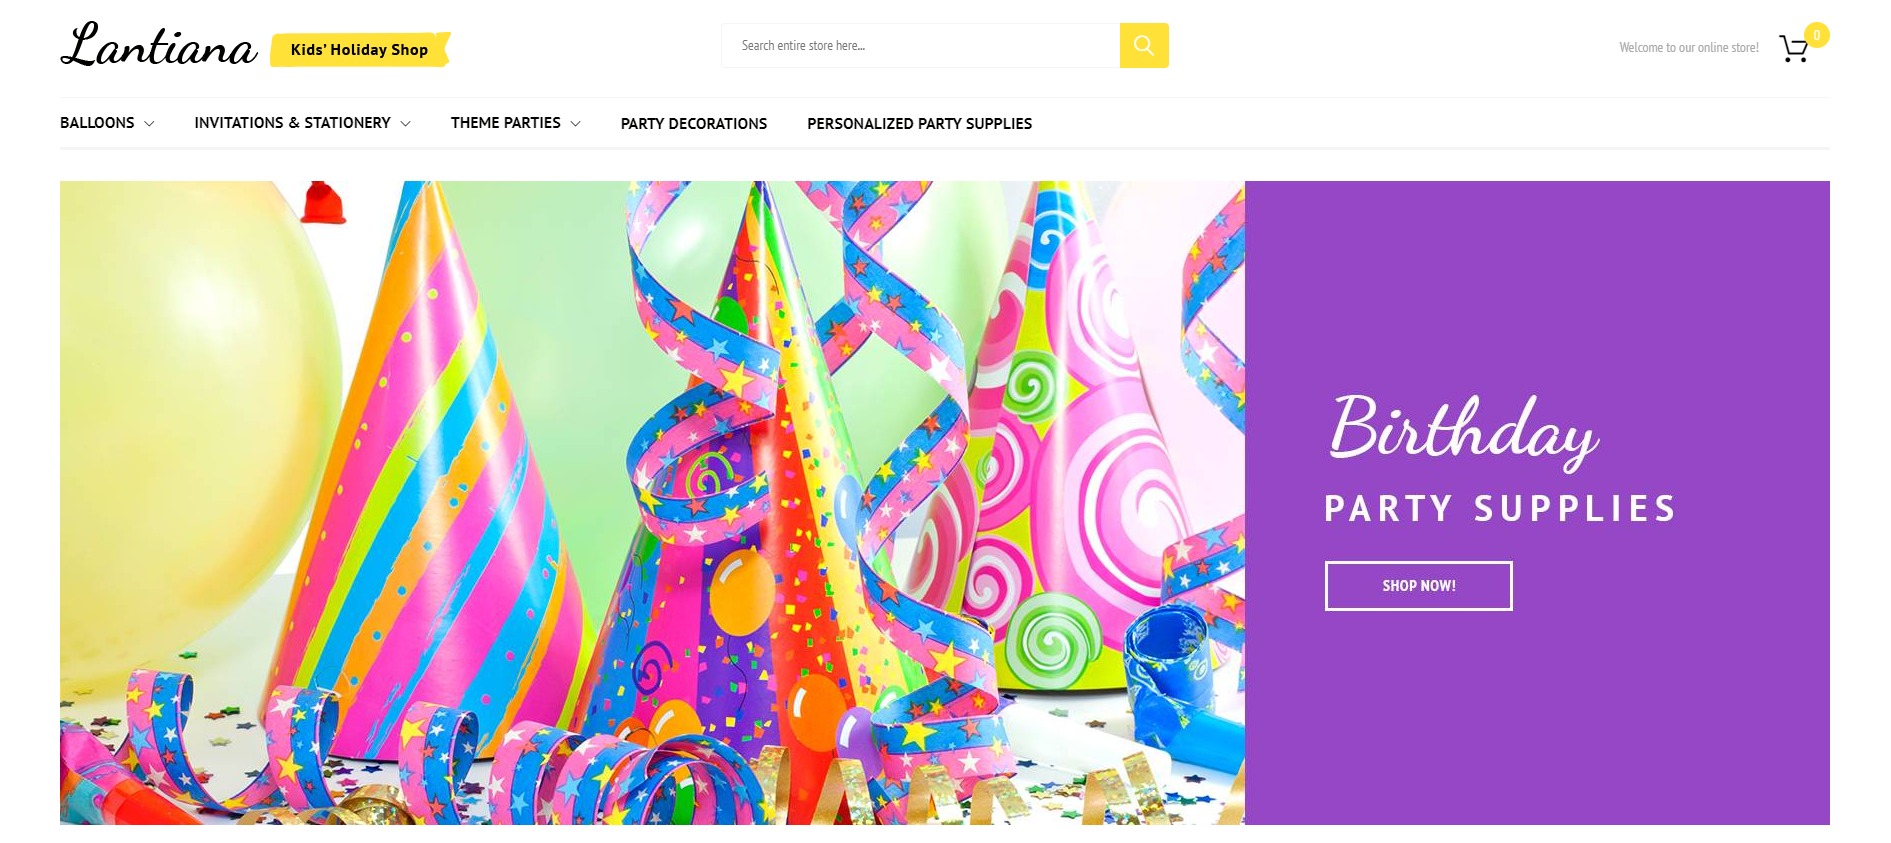Screen dimensions: 1891x843
Task: Click the Shop Now! button
Action: (1418, 586)
